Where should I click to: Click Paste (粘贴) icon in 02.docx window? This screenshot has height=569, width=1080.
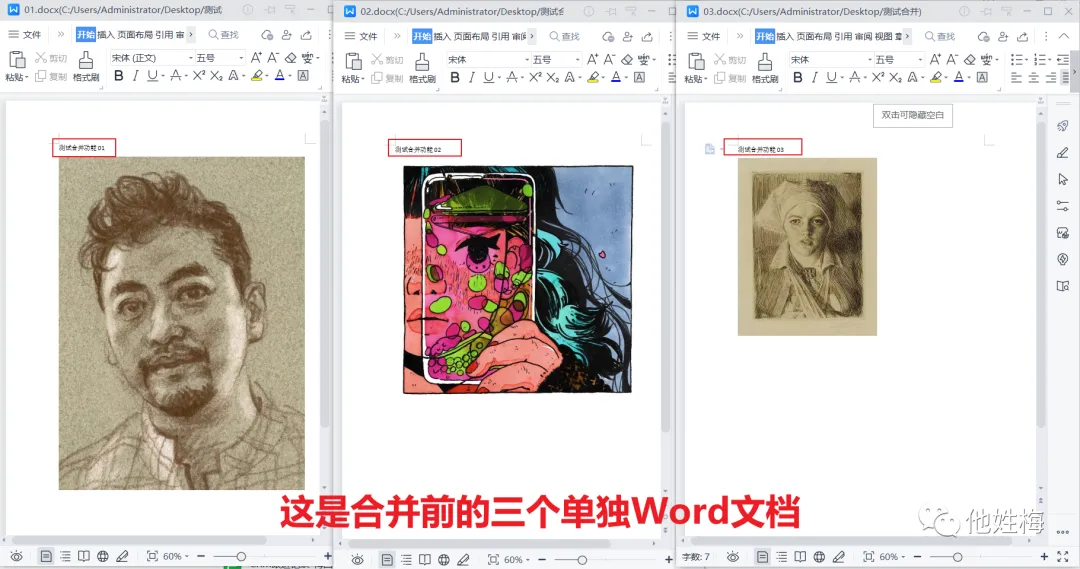click(x=353, y=62)
